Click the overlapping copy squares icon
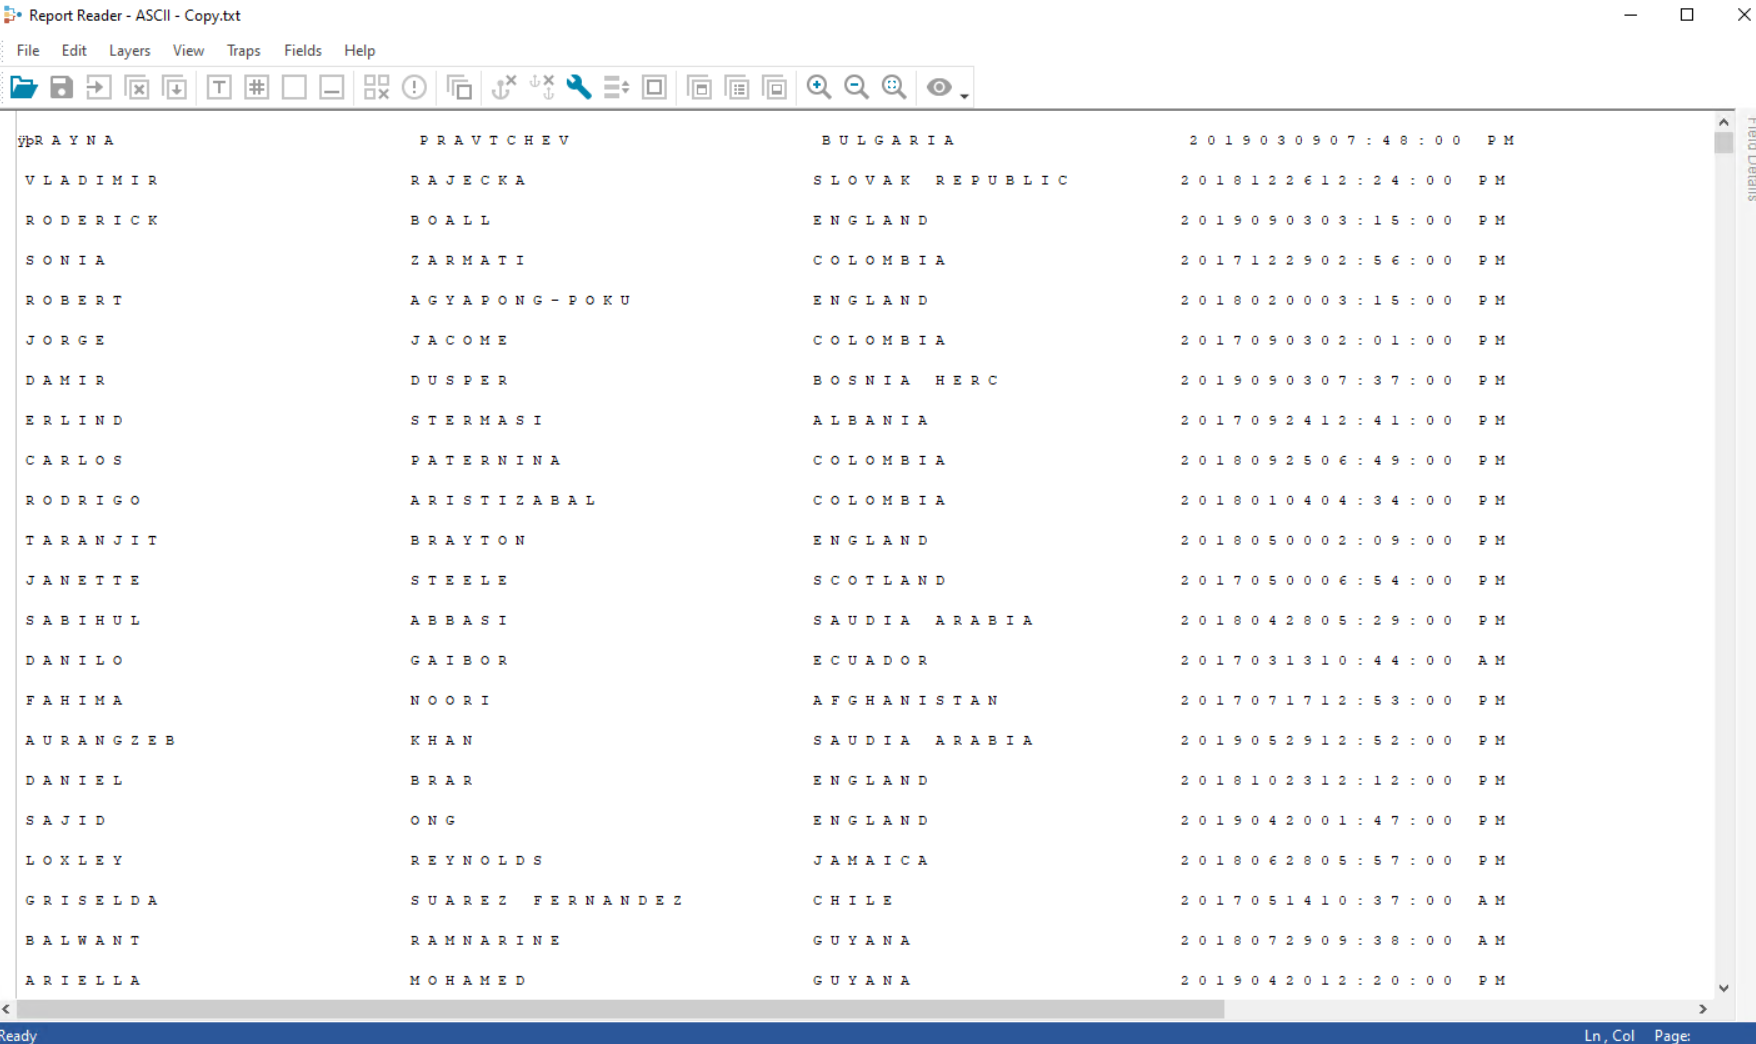Image resolution: width=1756 pixels, height=1044 pixels. tap(459, 87)
